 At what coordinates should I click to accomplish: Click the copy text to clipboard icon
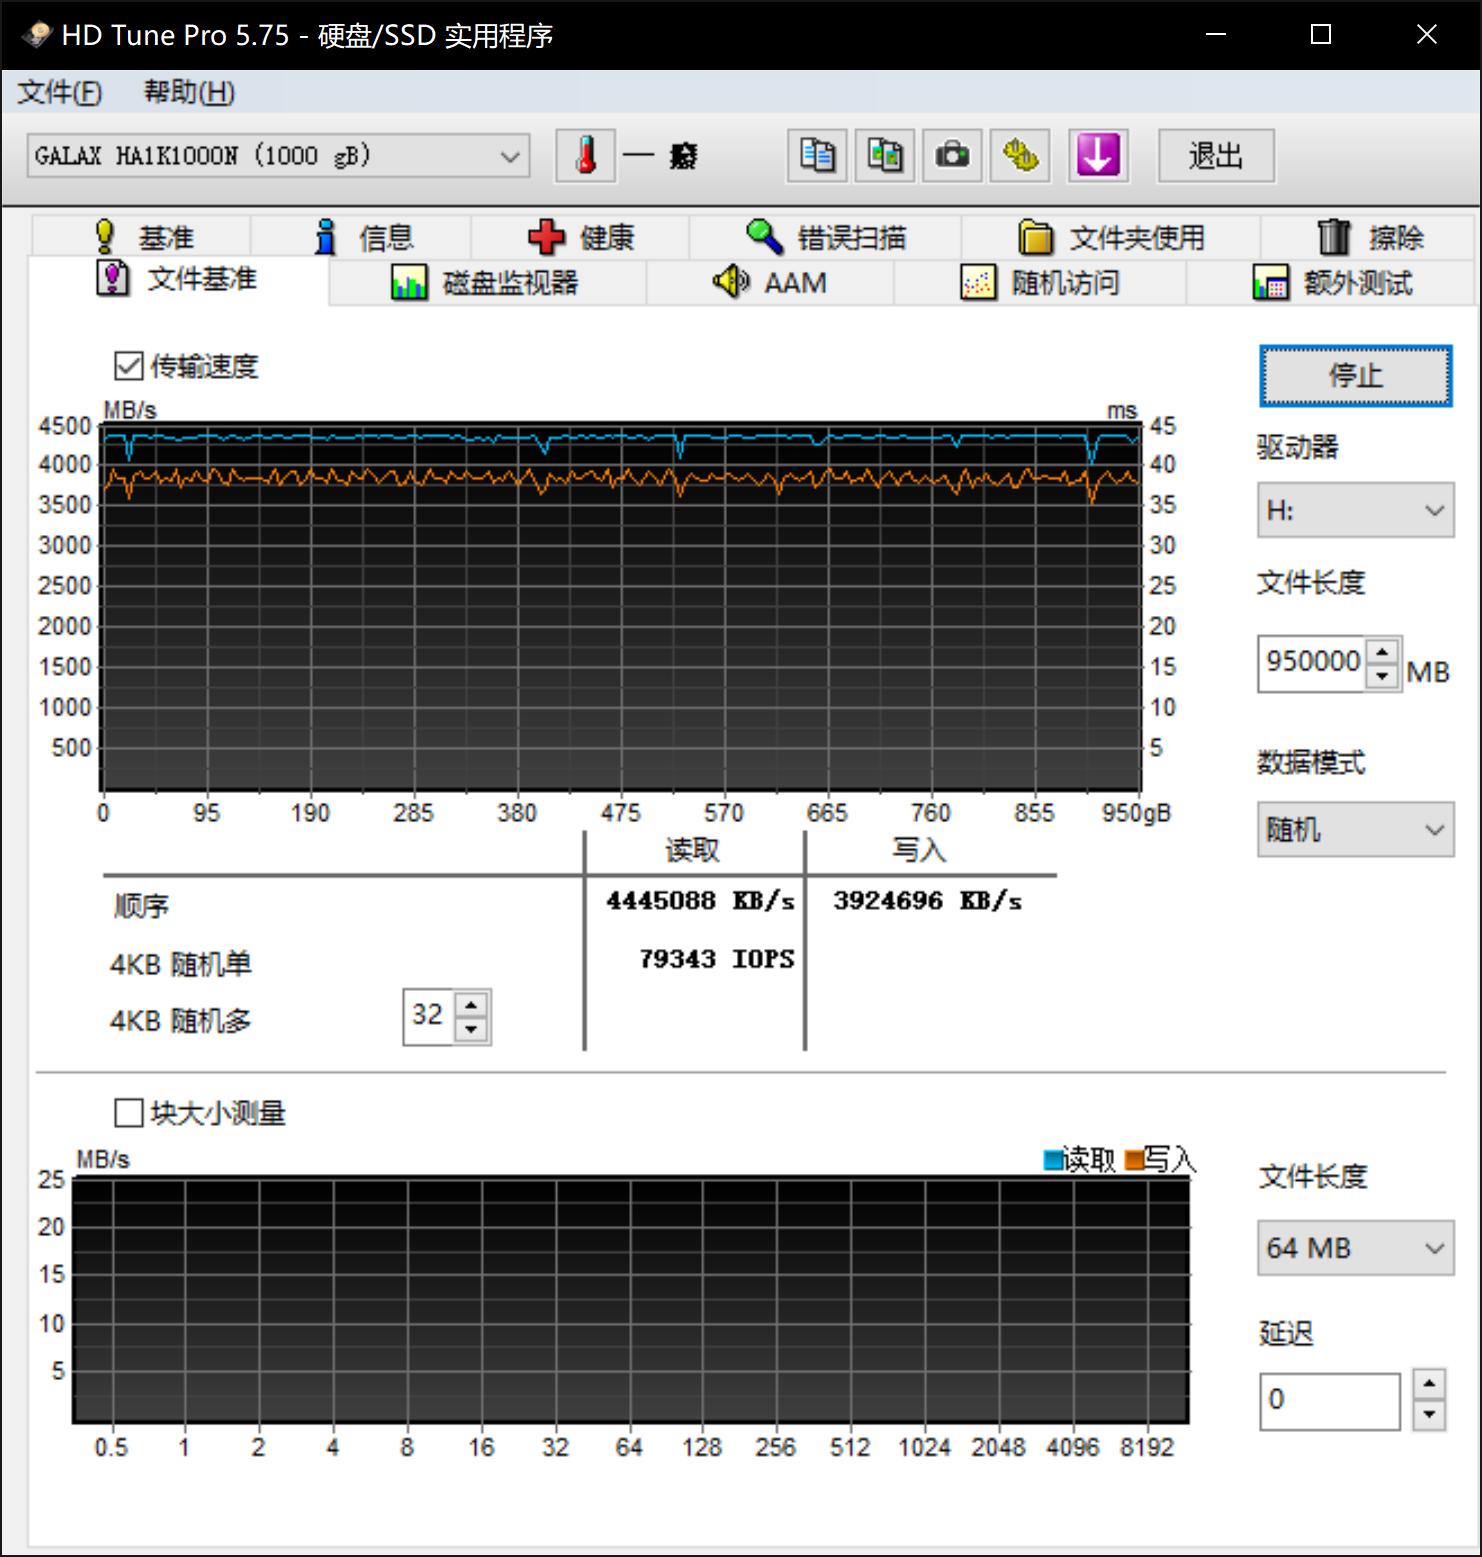(x=815, y=156)
